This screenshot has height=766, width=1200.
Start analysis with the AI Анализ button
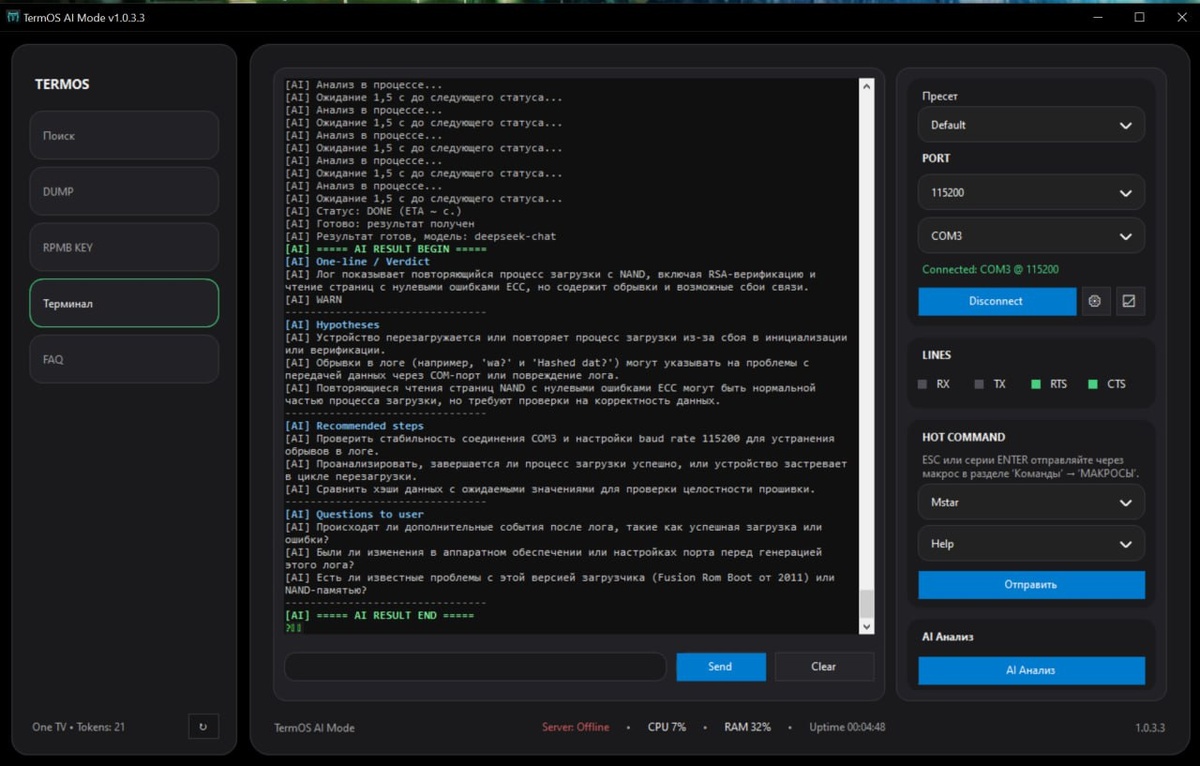[1031, 670]
